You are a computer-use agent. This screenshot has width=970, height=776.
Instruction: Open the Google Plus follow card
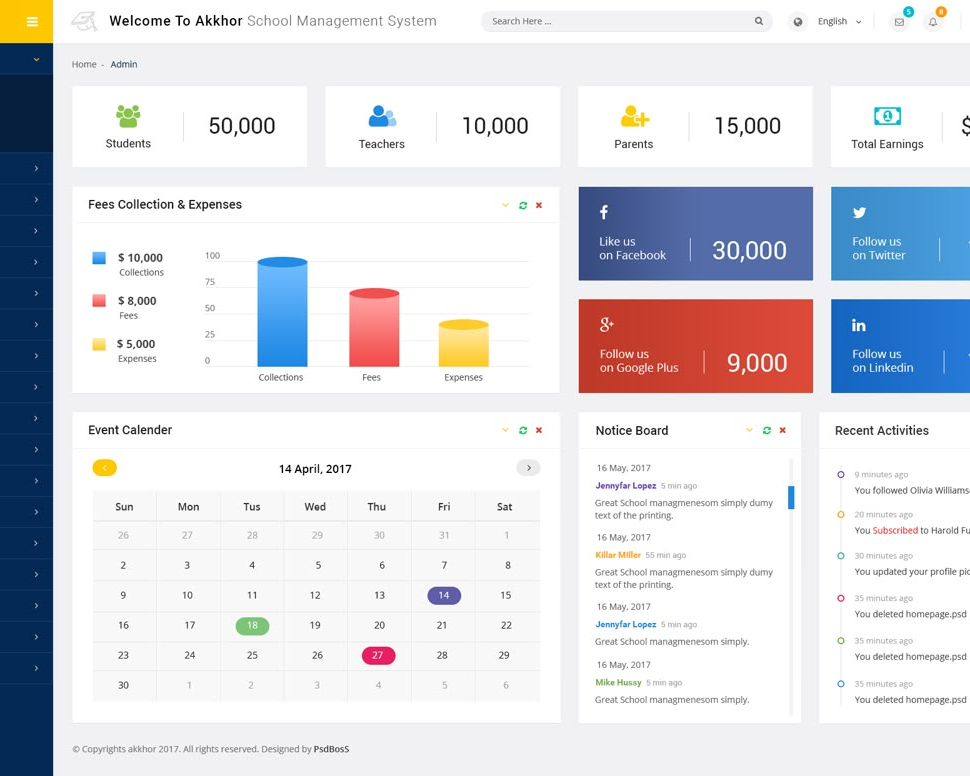click(695, 346)
